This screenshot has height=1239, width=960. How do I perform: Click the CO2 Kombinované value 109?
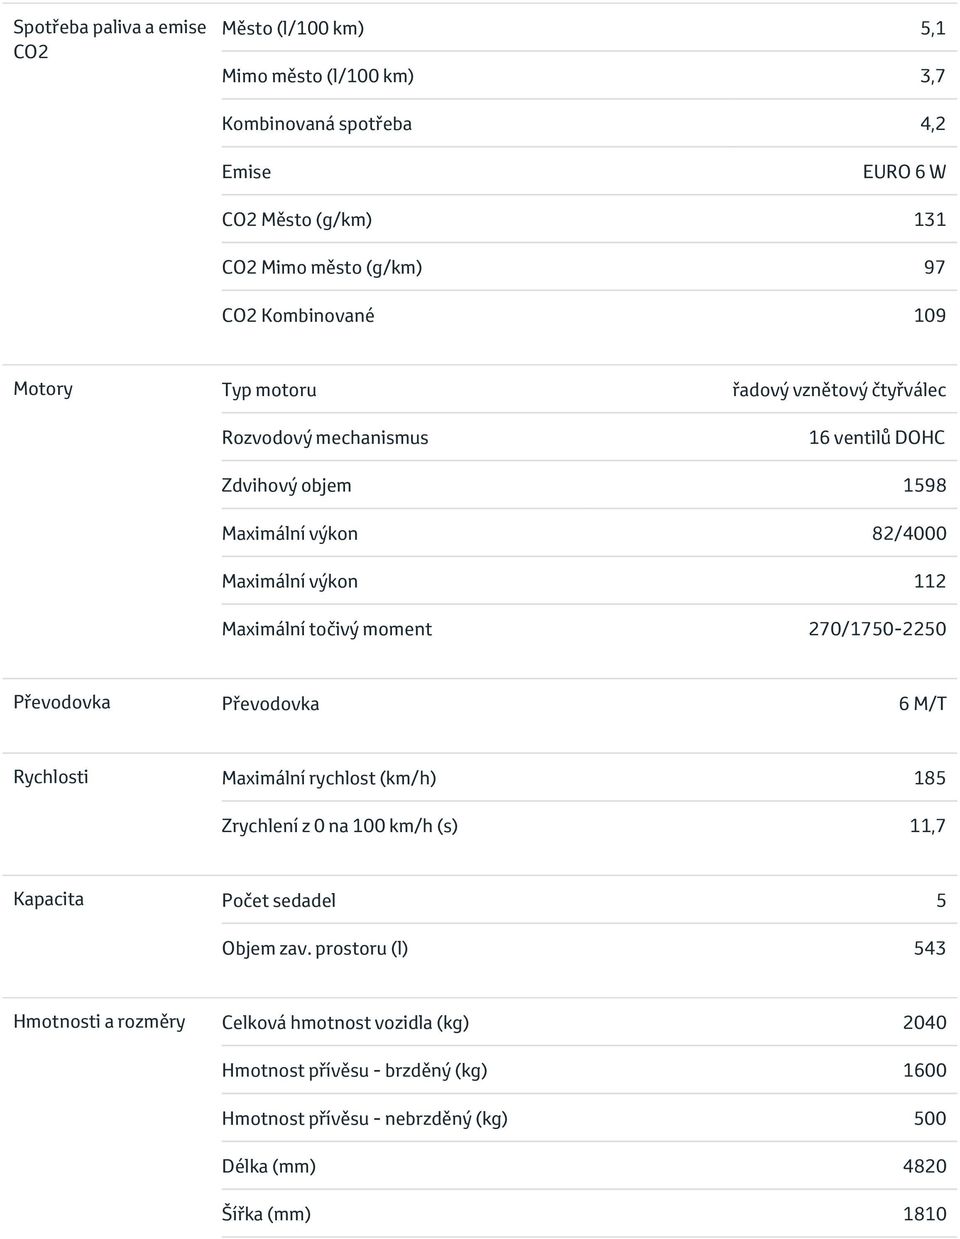click(929, 316)
